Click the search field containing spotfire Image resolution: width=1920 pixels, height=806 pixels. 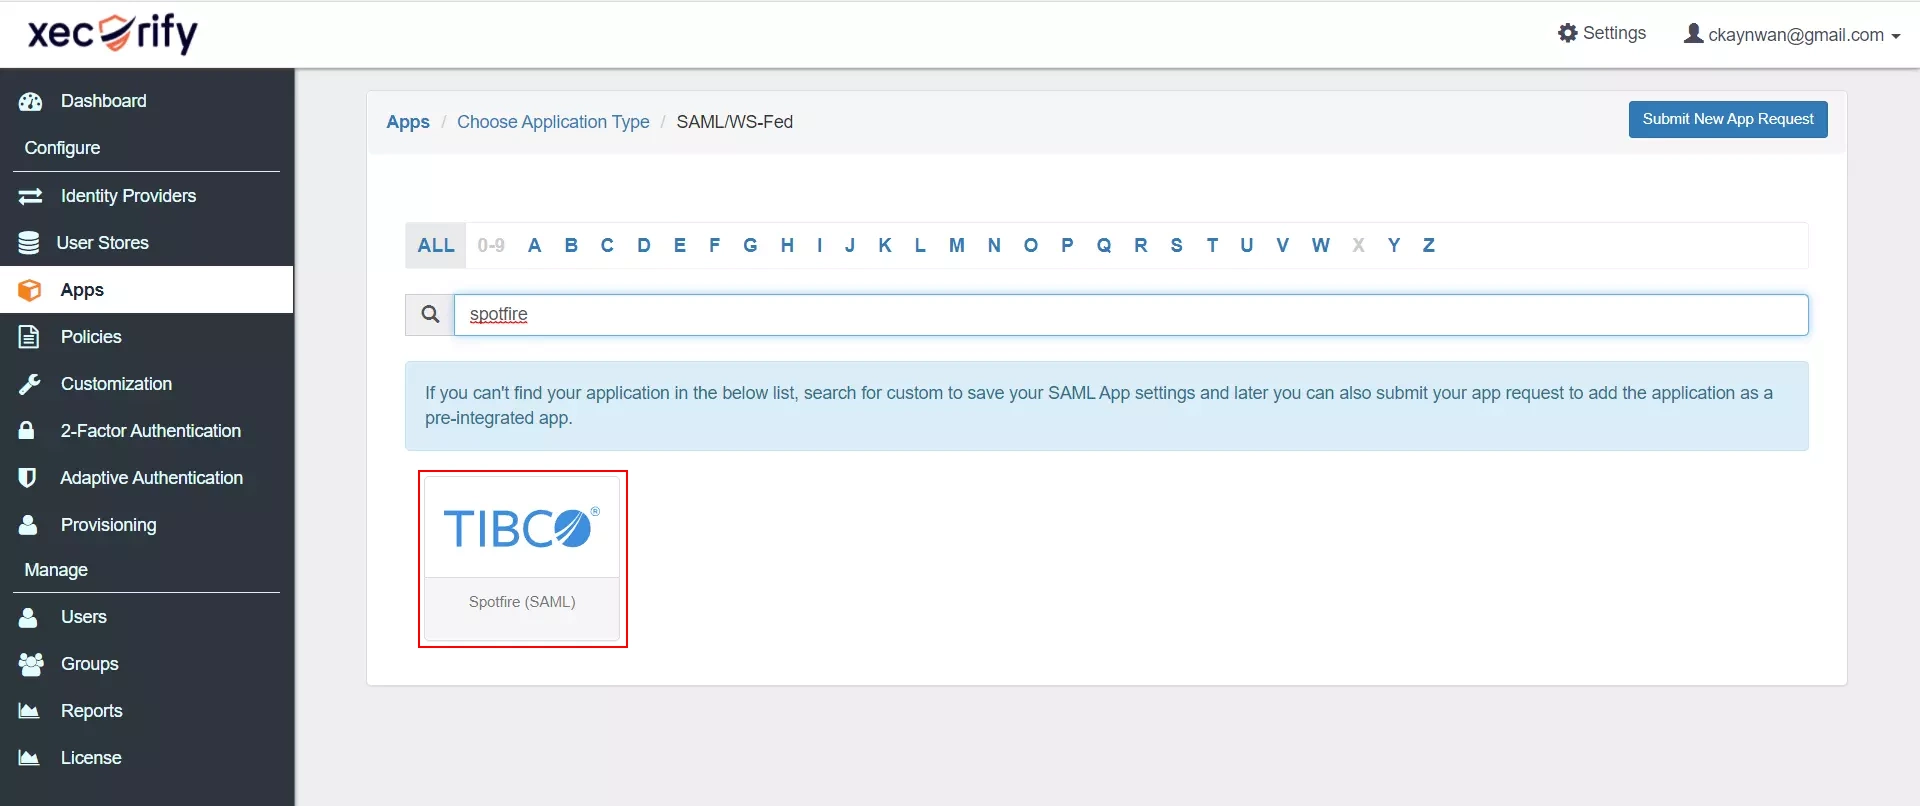(x=1131, y=315)
